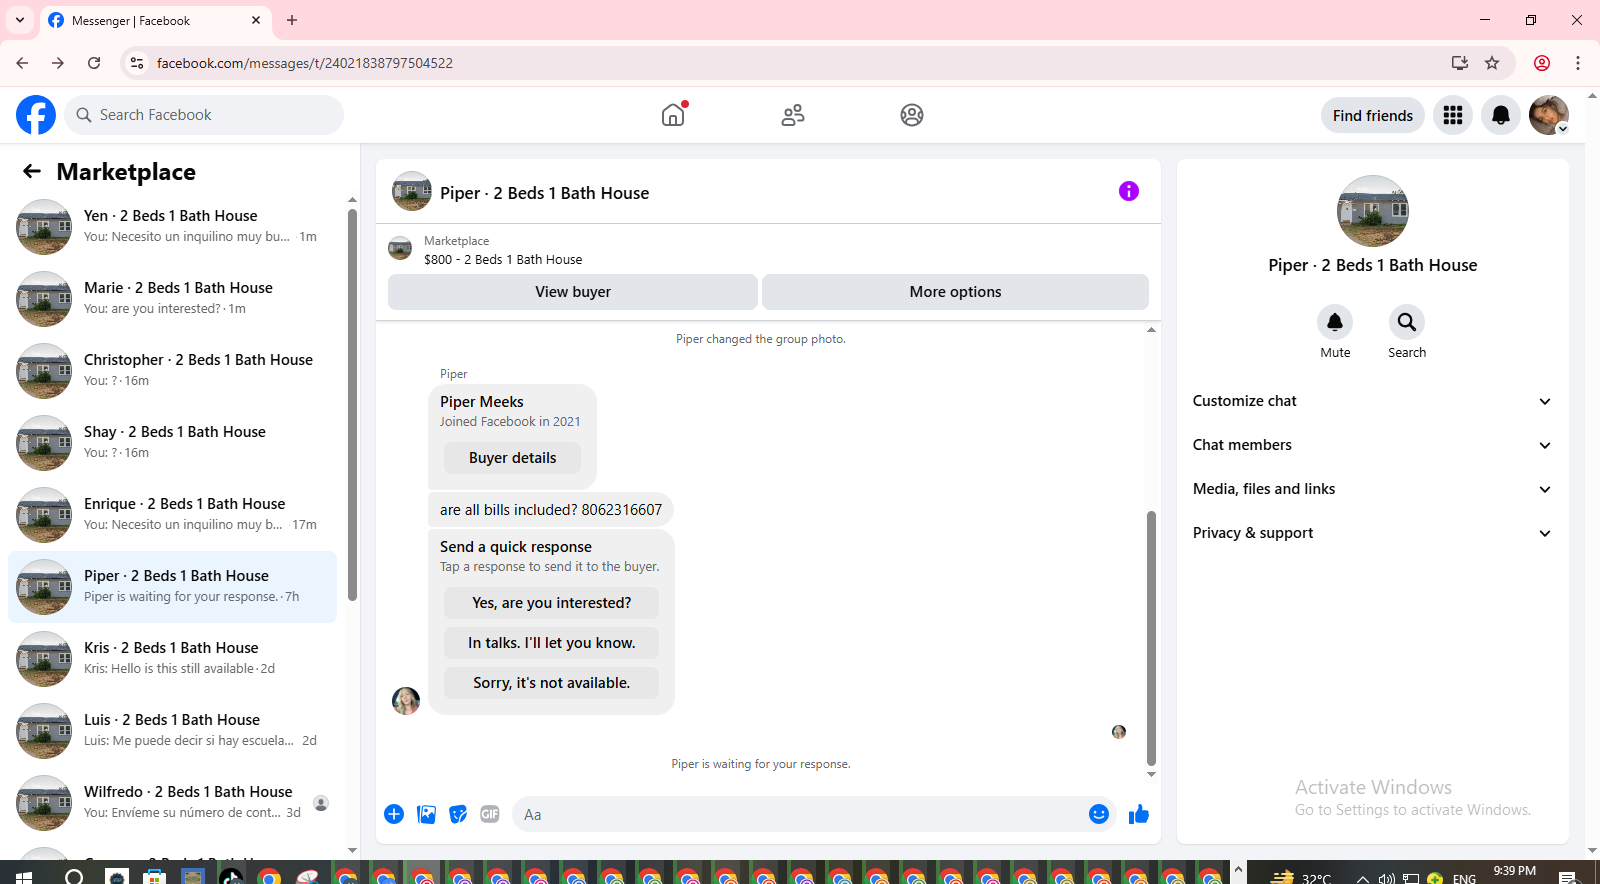The height and width of the screenshot is (884, 1600).
Task: Click Piper's avatar beside the message
Action: (406, 701)
